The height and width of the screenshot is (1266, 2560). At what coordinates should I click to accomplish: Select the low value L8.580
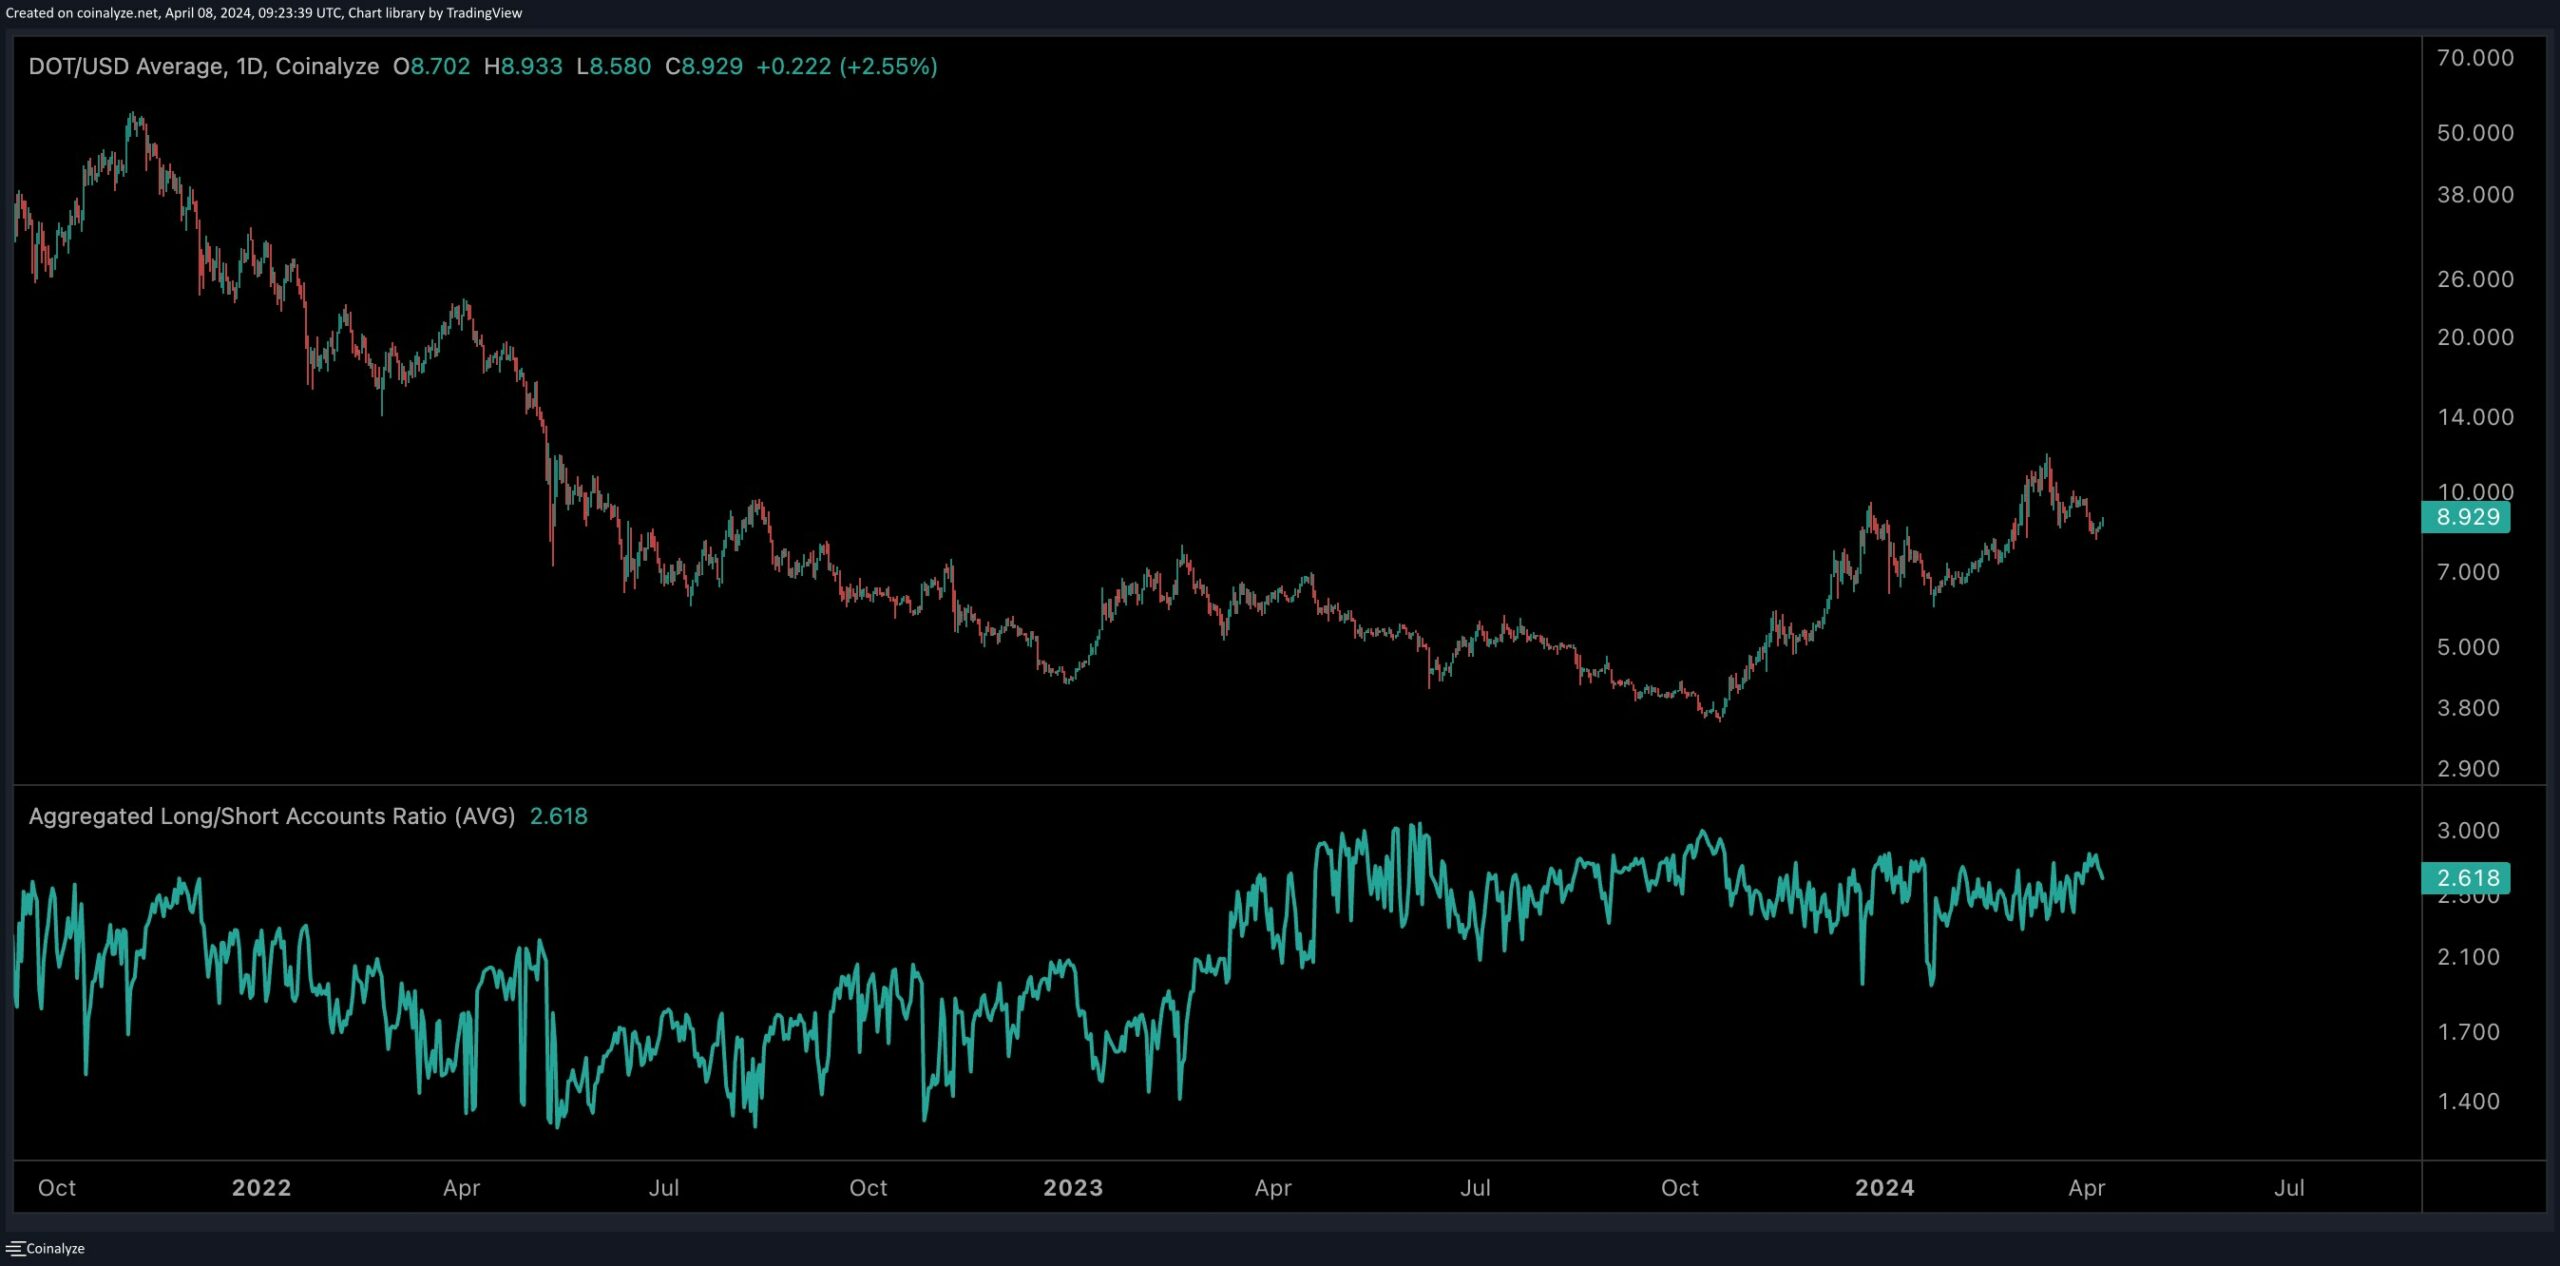(x=614, y=67)
